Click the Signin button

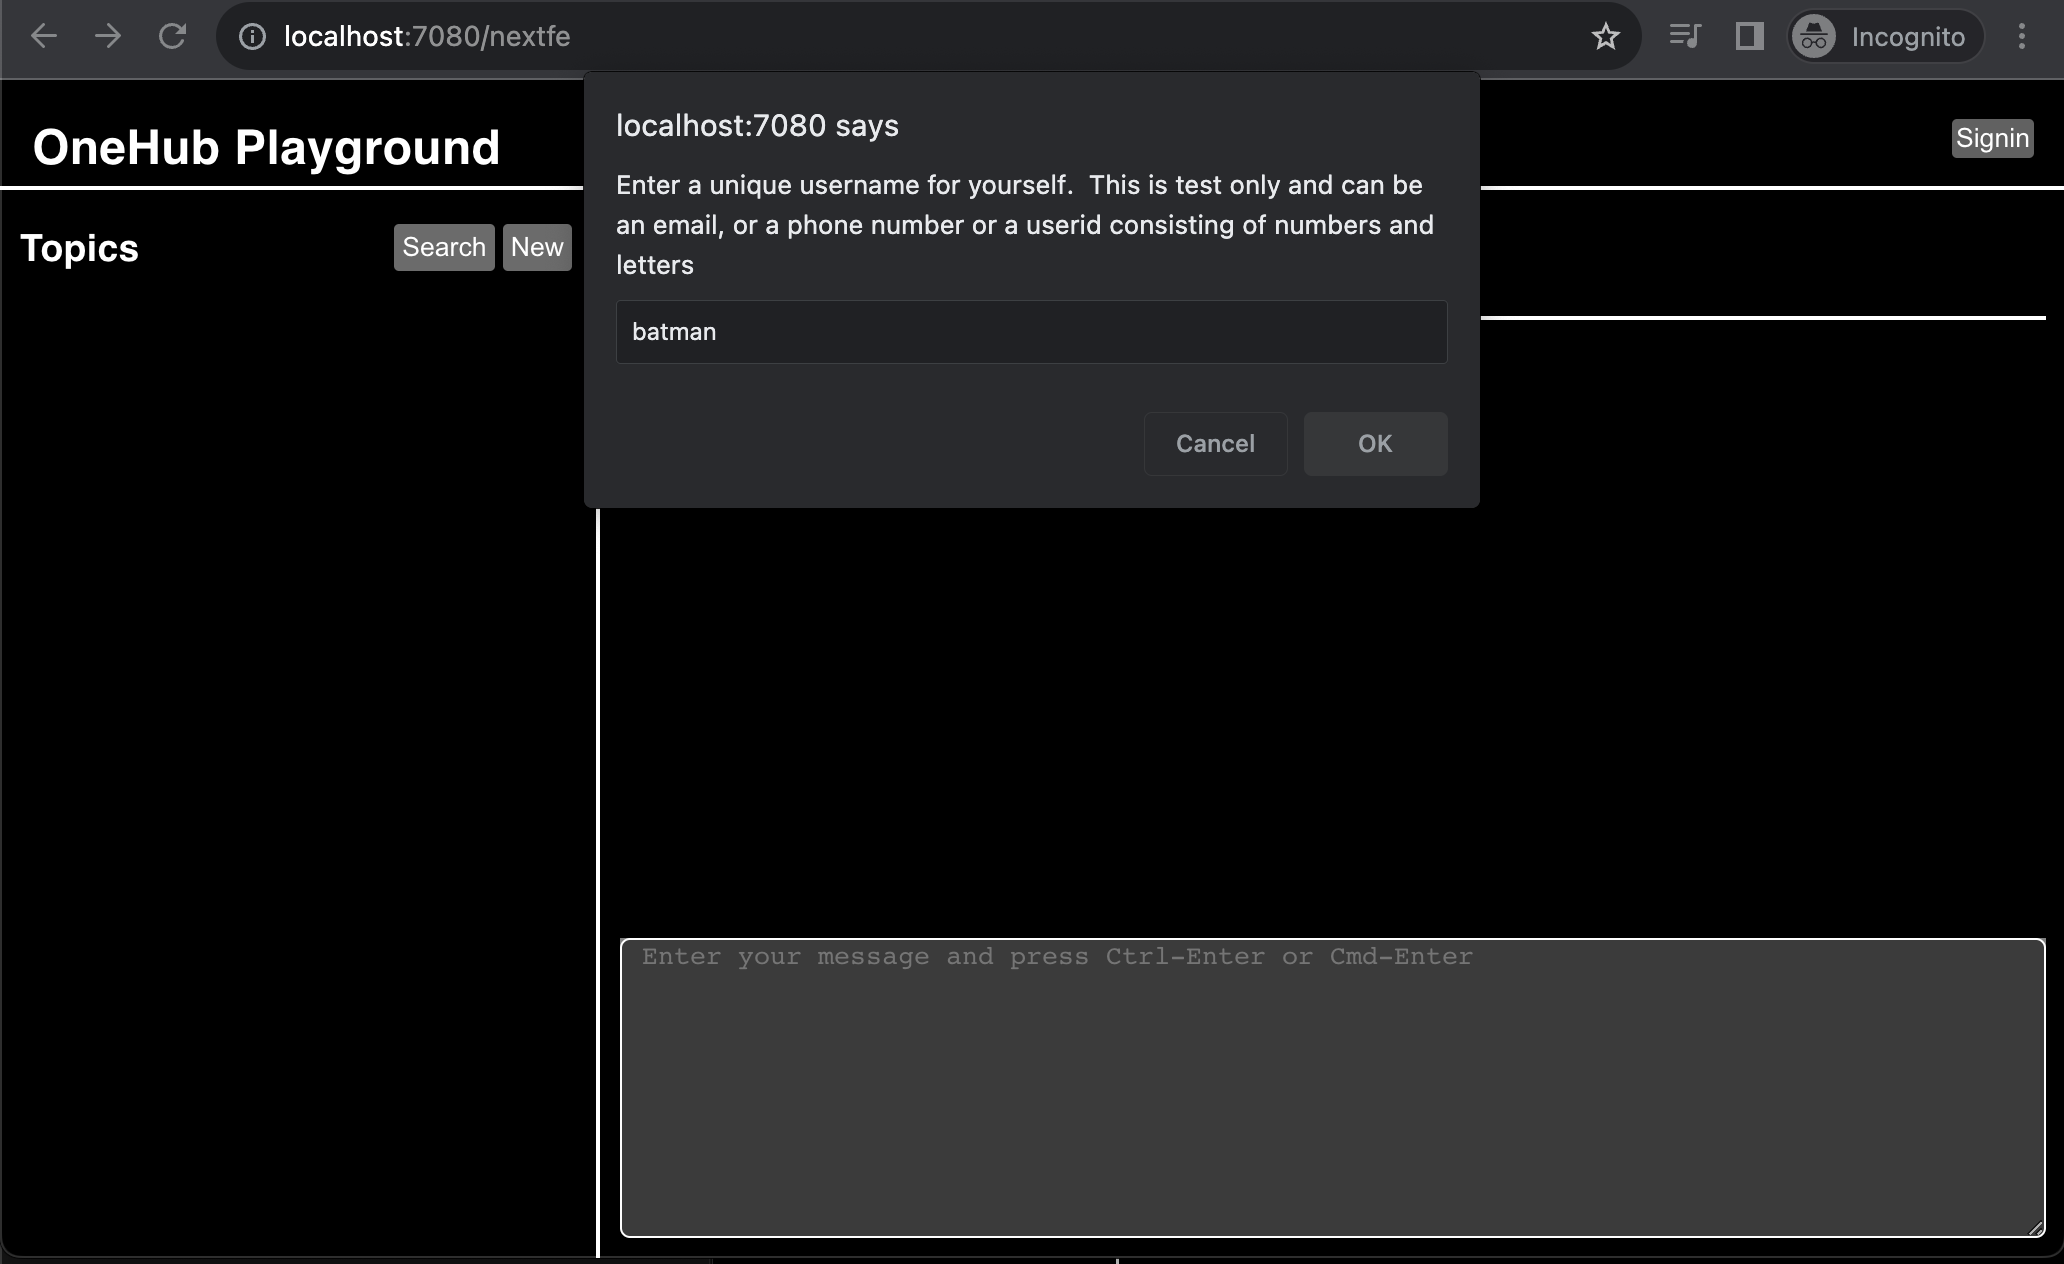click(1992, 138)
